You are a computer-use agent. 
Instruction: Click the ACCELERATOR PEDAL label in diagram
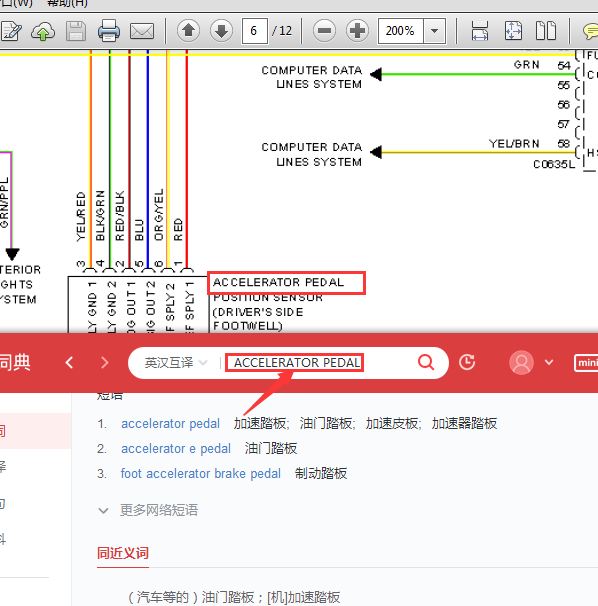point(278,282)
